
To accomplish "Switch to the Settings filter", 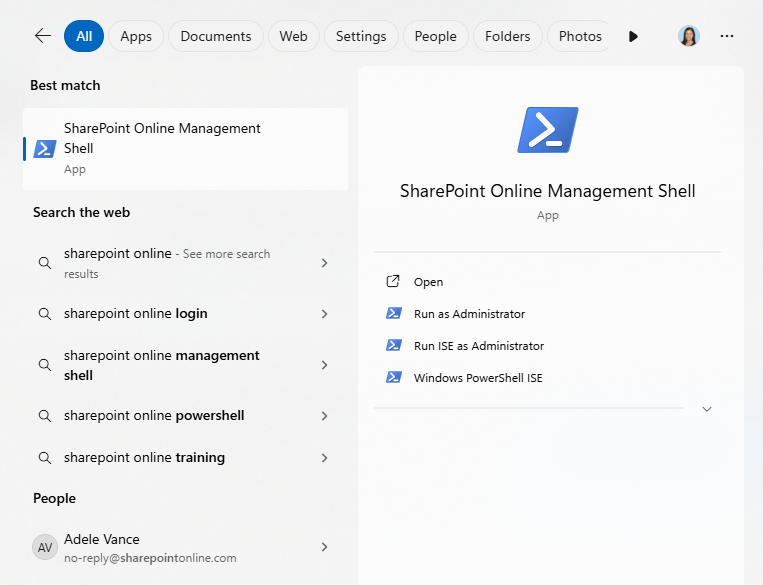I will 361,36.
